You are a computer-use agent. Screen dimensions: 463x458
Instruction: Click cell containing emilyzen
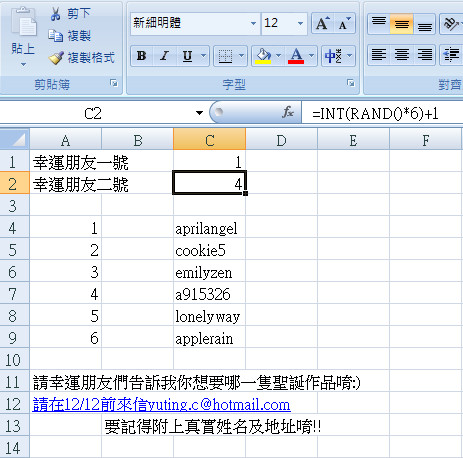pyautogui.click(x=209, y=271)
